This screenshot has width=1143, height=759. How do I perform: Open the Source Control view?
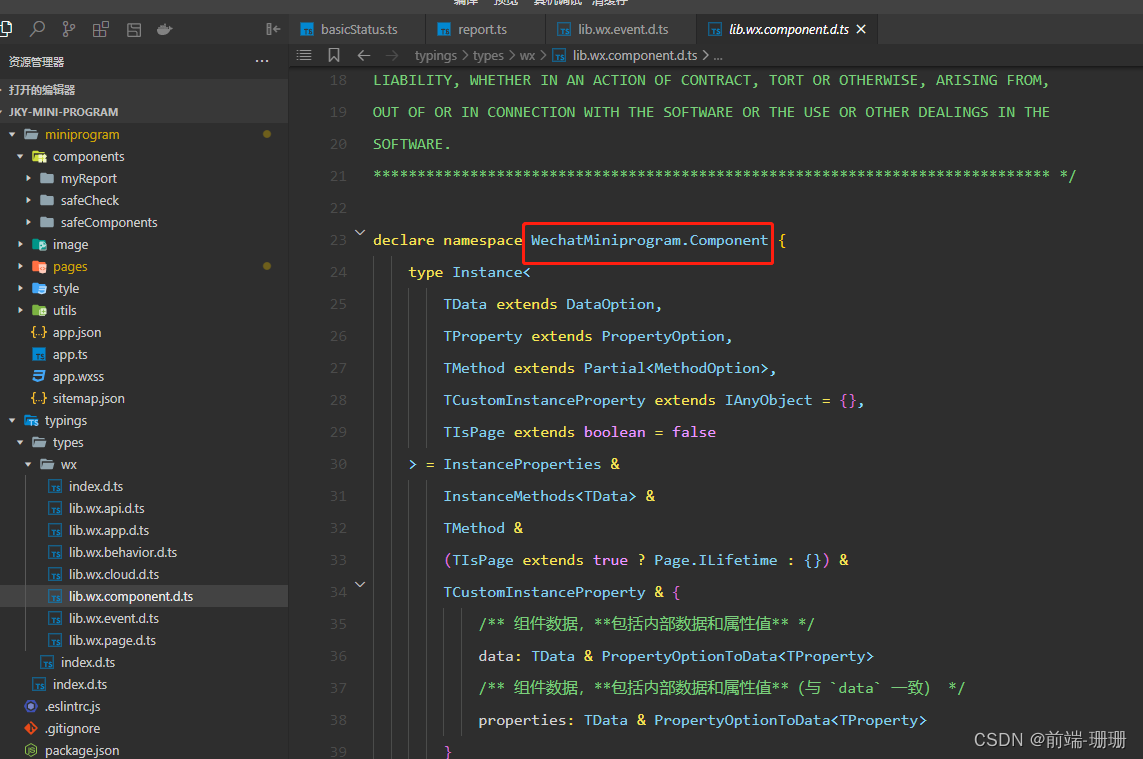click(68, 29)
